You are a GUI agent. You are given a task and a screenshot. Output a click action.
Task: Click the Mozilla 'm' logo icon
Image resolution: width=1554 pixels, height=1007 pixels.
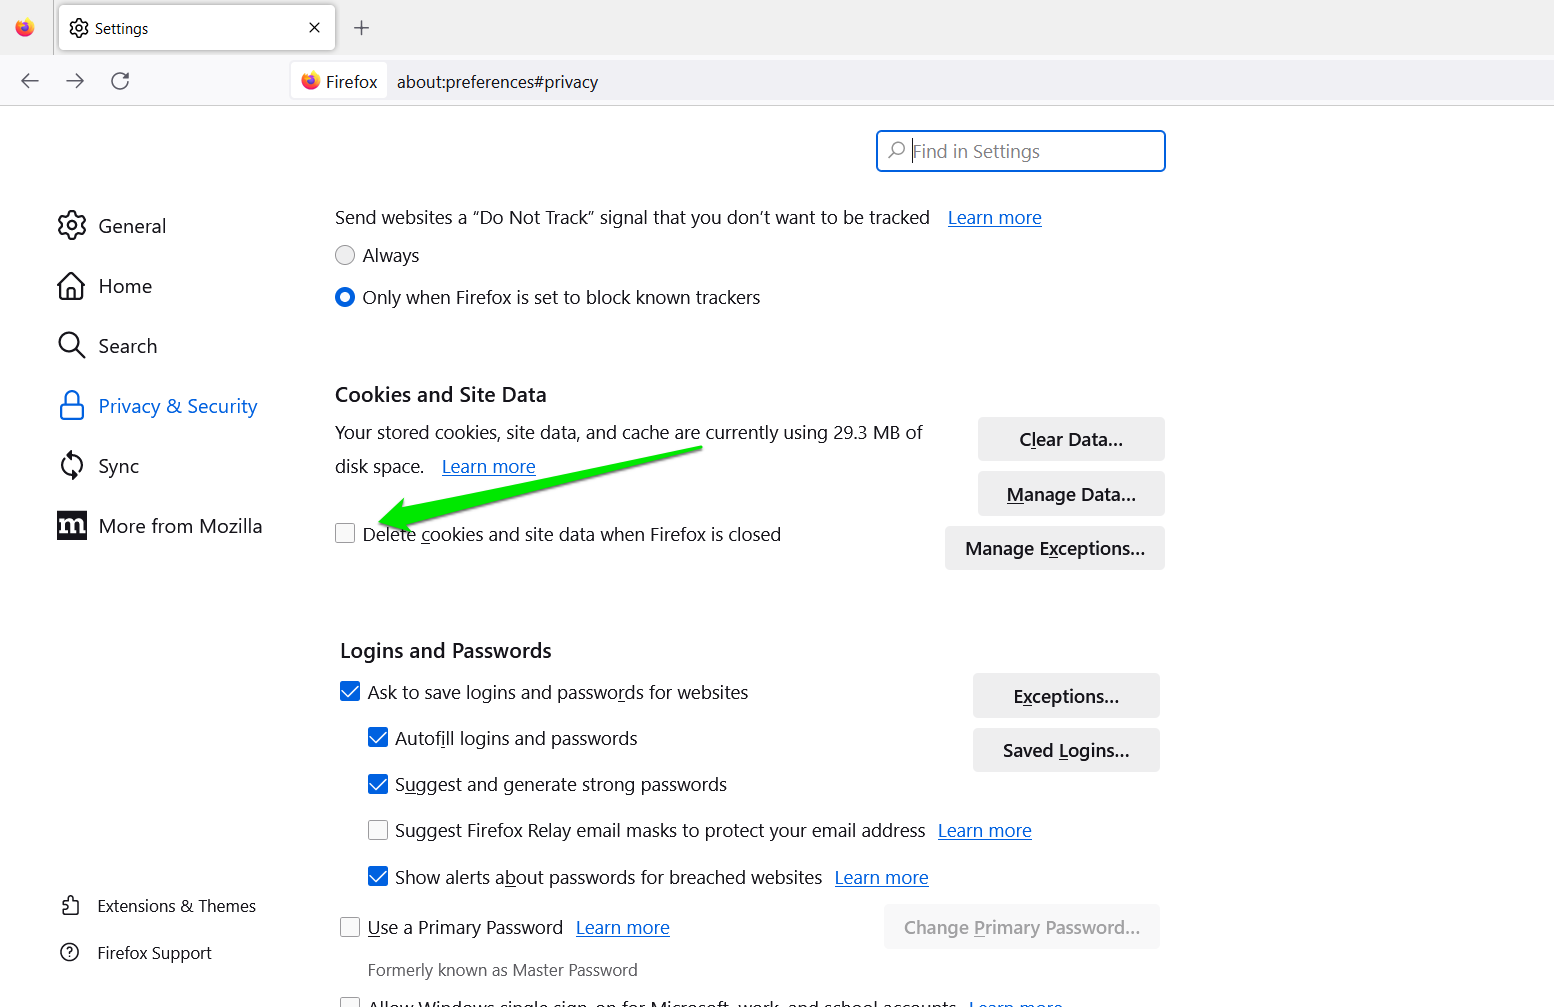pyautogui.click(x=72, y=526)
